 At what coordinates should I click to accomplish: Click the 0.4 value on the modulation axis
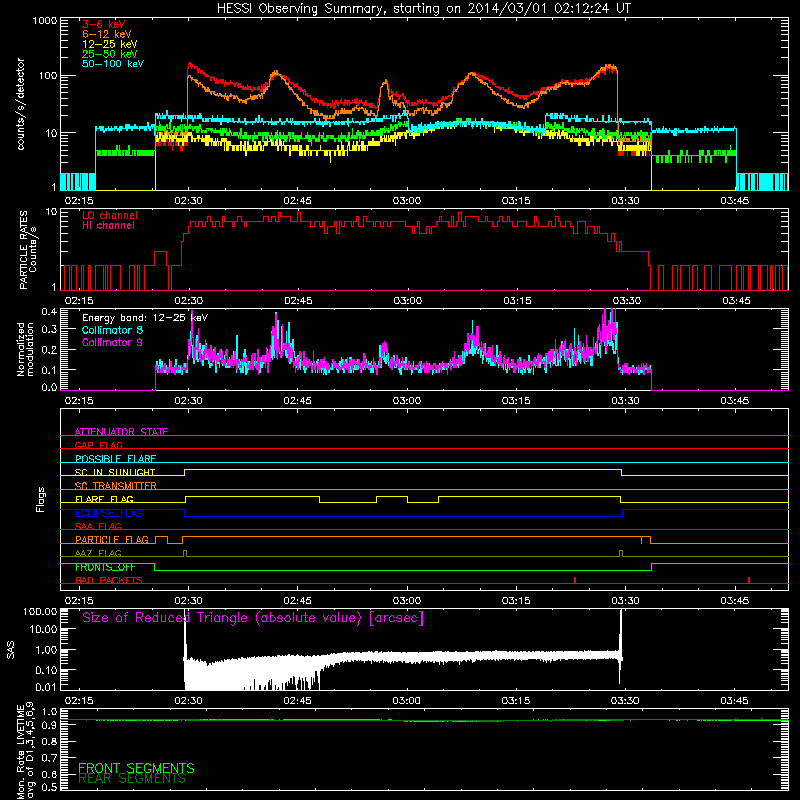(x=49, y=311)
